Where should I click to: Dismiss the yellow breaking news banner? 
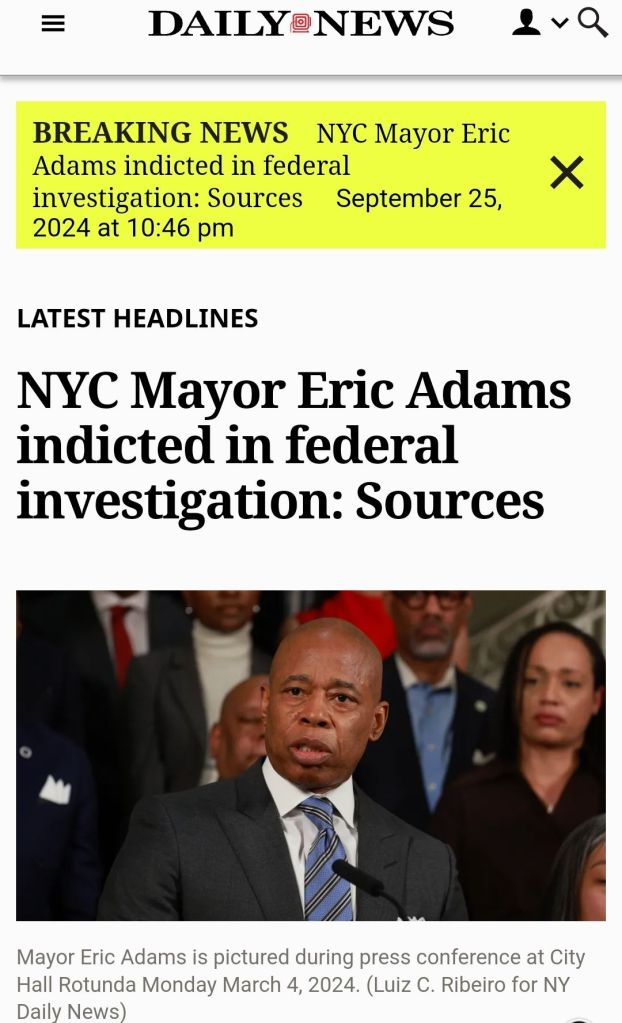[566, 173]
